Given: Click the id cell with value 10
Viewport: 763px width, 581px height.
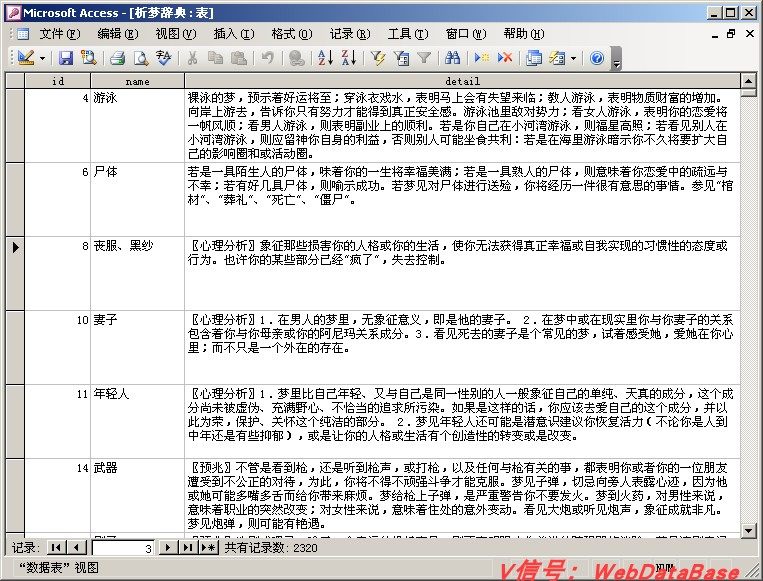Looking at the screenshot, I should pos(57,347).
